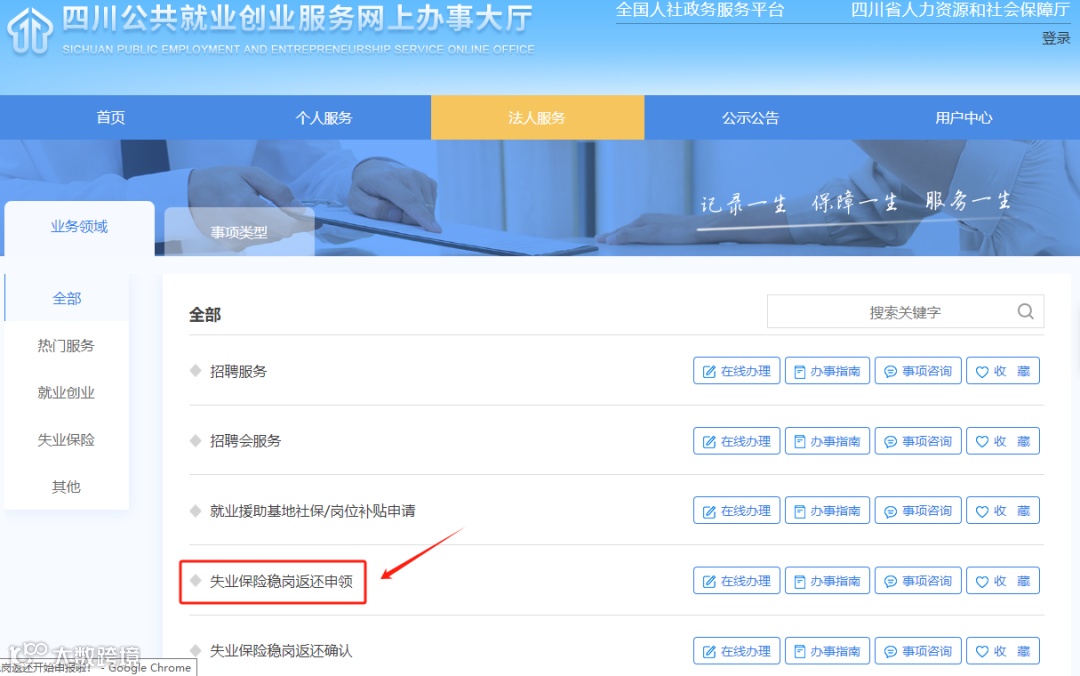Click 在线办理 for 失业保险稳岗返还申领
Viewport: 1080px width, 676px height.
coord(736,581)
